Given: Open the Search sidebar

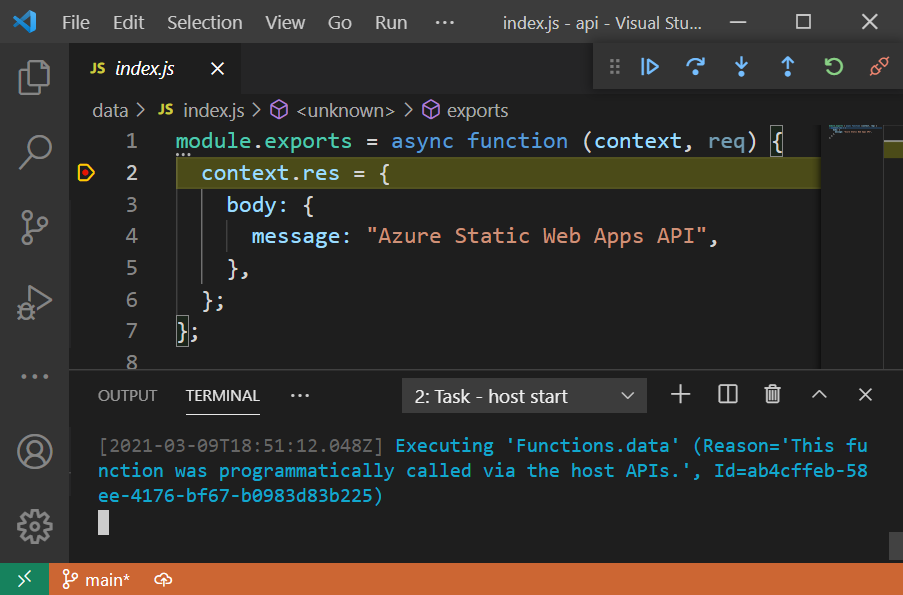Looking at the screenshot, I should coord(35,151).
